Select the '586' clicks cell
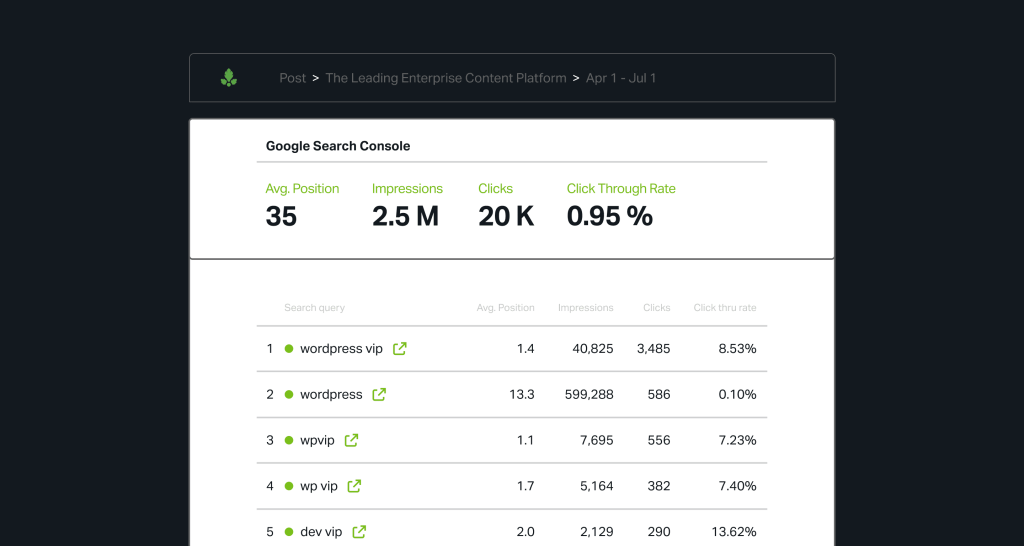The height and width of the screenshot is (546, 1024). [659, 394]
